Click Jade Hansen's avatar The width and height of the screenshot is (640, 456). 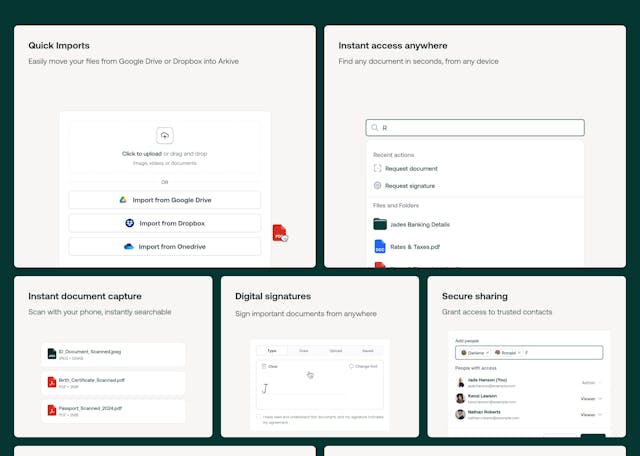pos(460,382)
